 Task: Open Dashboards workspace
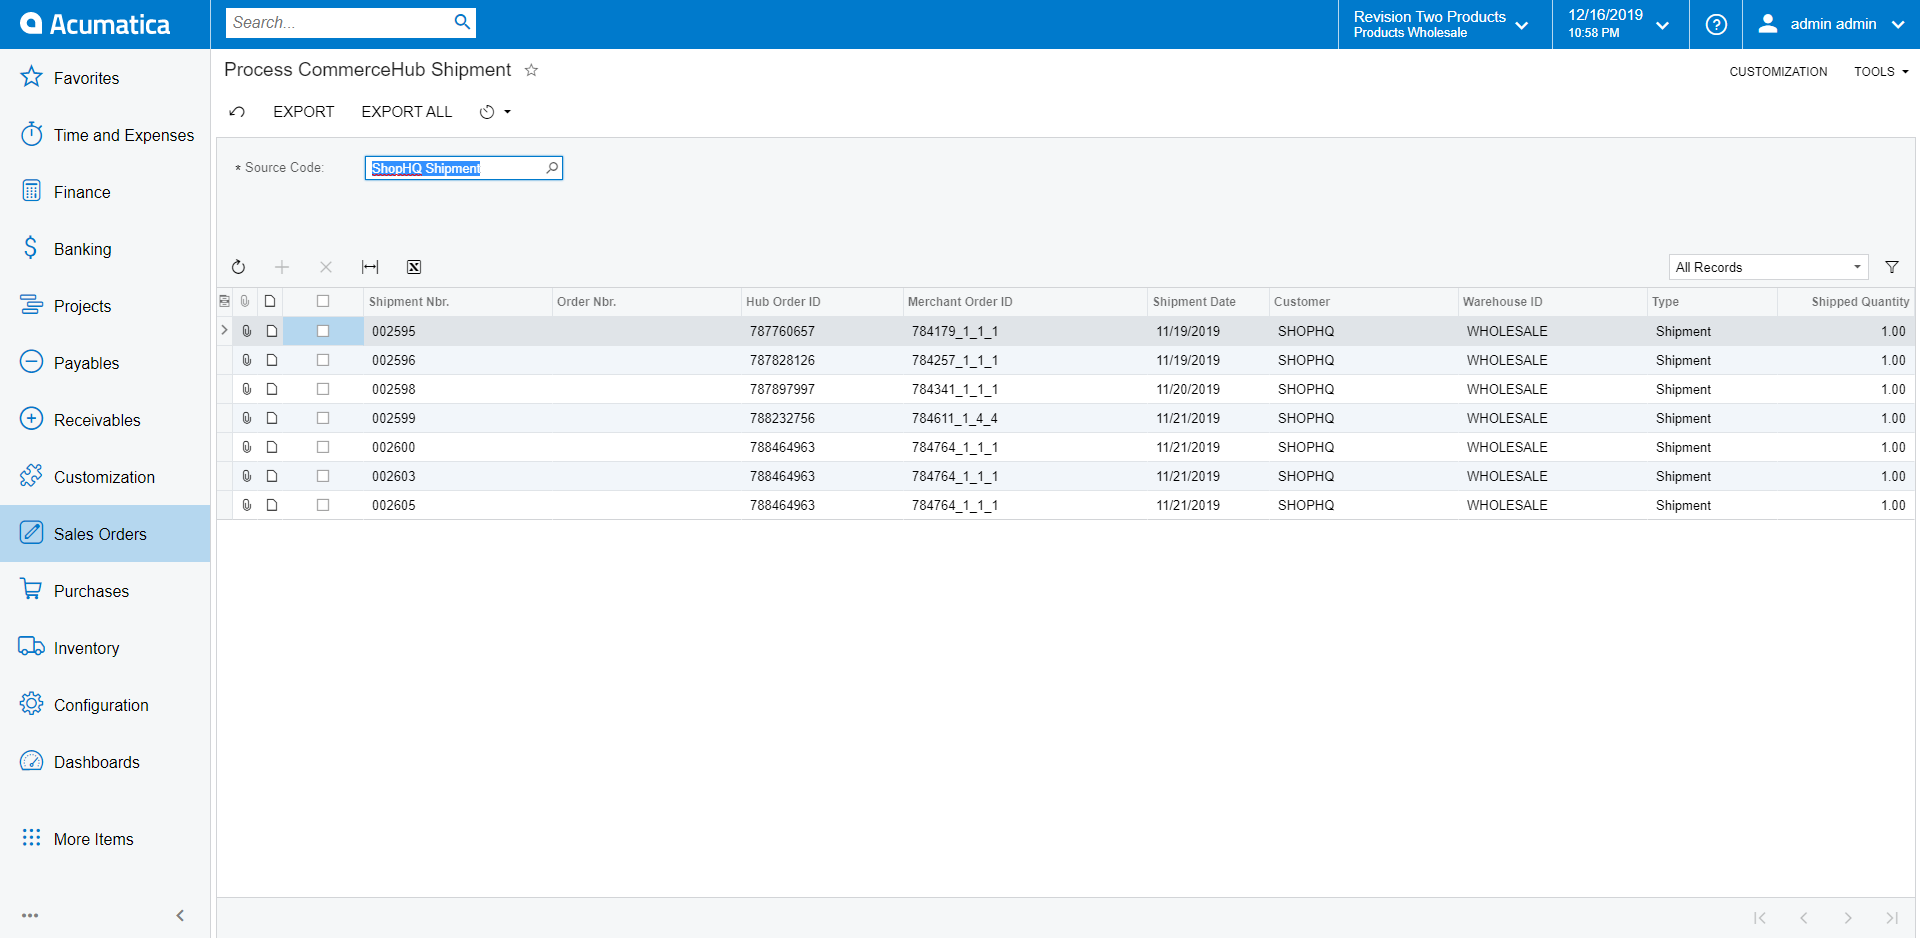(x=105, y=762)
